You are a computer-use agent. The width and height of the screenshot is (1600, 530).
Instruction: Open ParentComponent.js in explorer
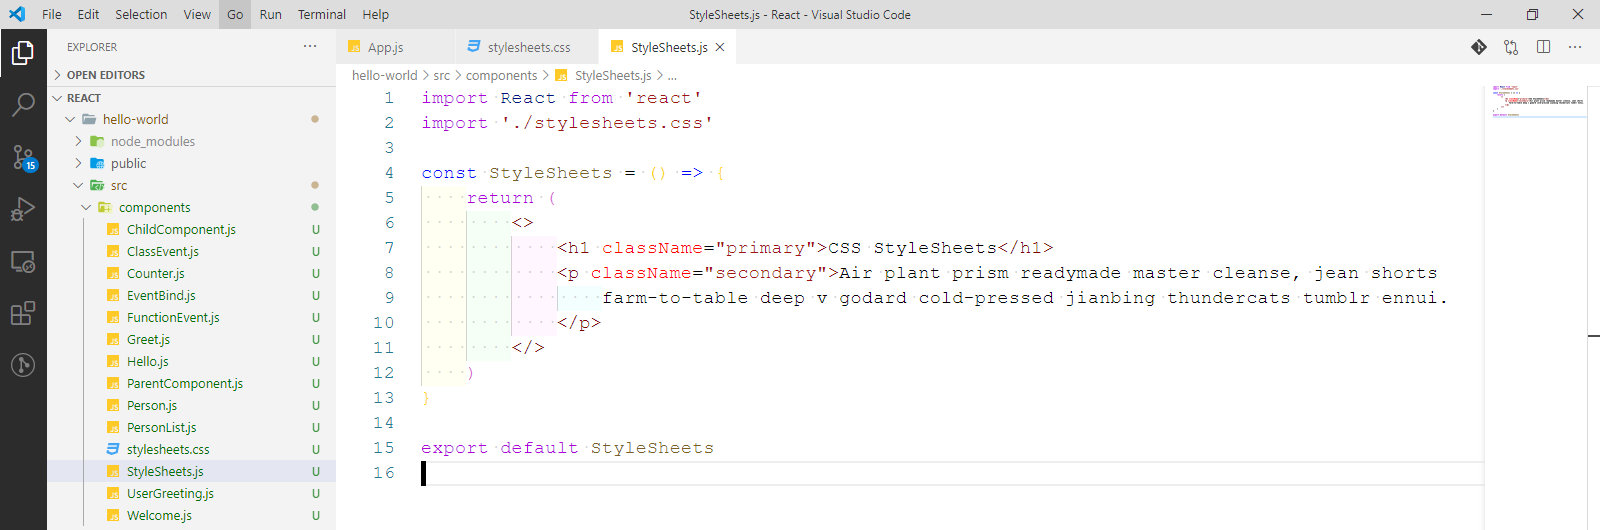coord(185,383)
